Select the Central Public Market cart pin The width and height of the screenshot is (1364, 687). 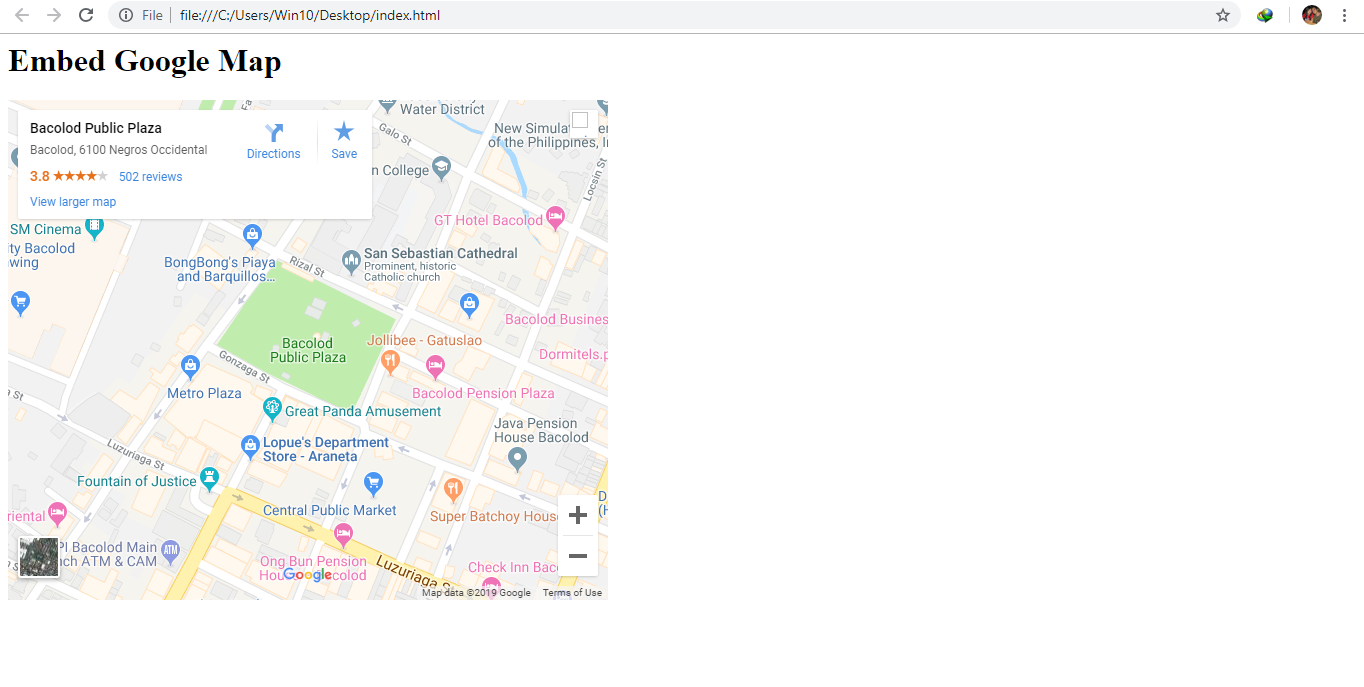tap(373, 484)
